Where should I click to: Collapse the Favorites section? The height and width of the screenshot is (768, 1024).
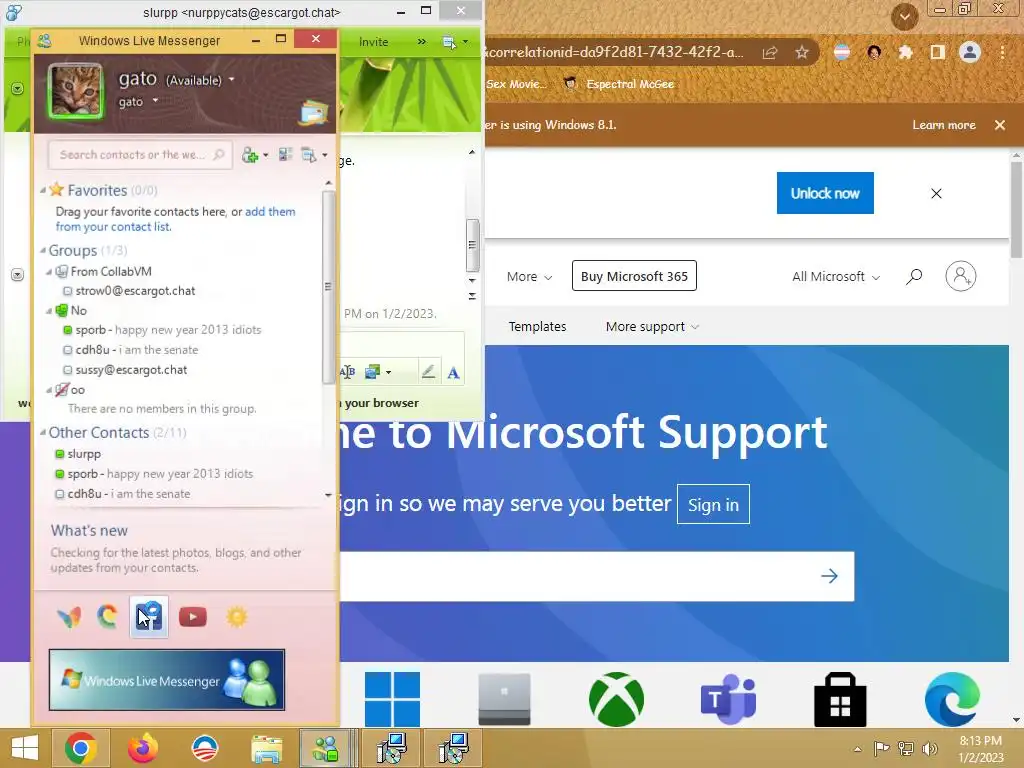tap(42, 190)
